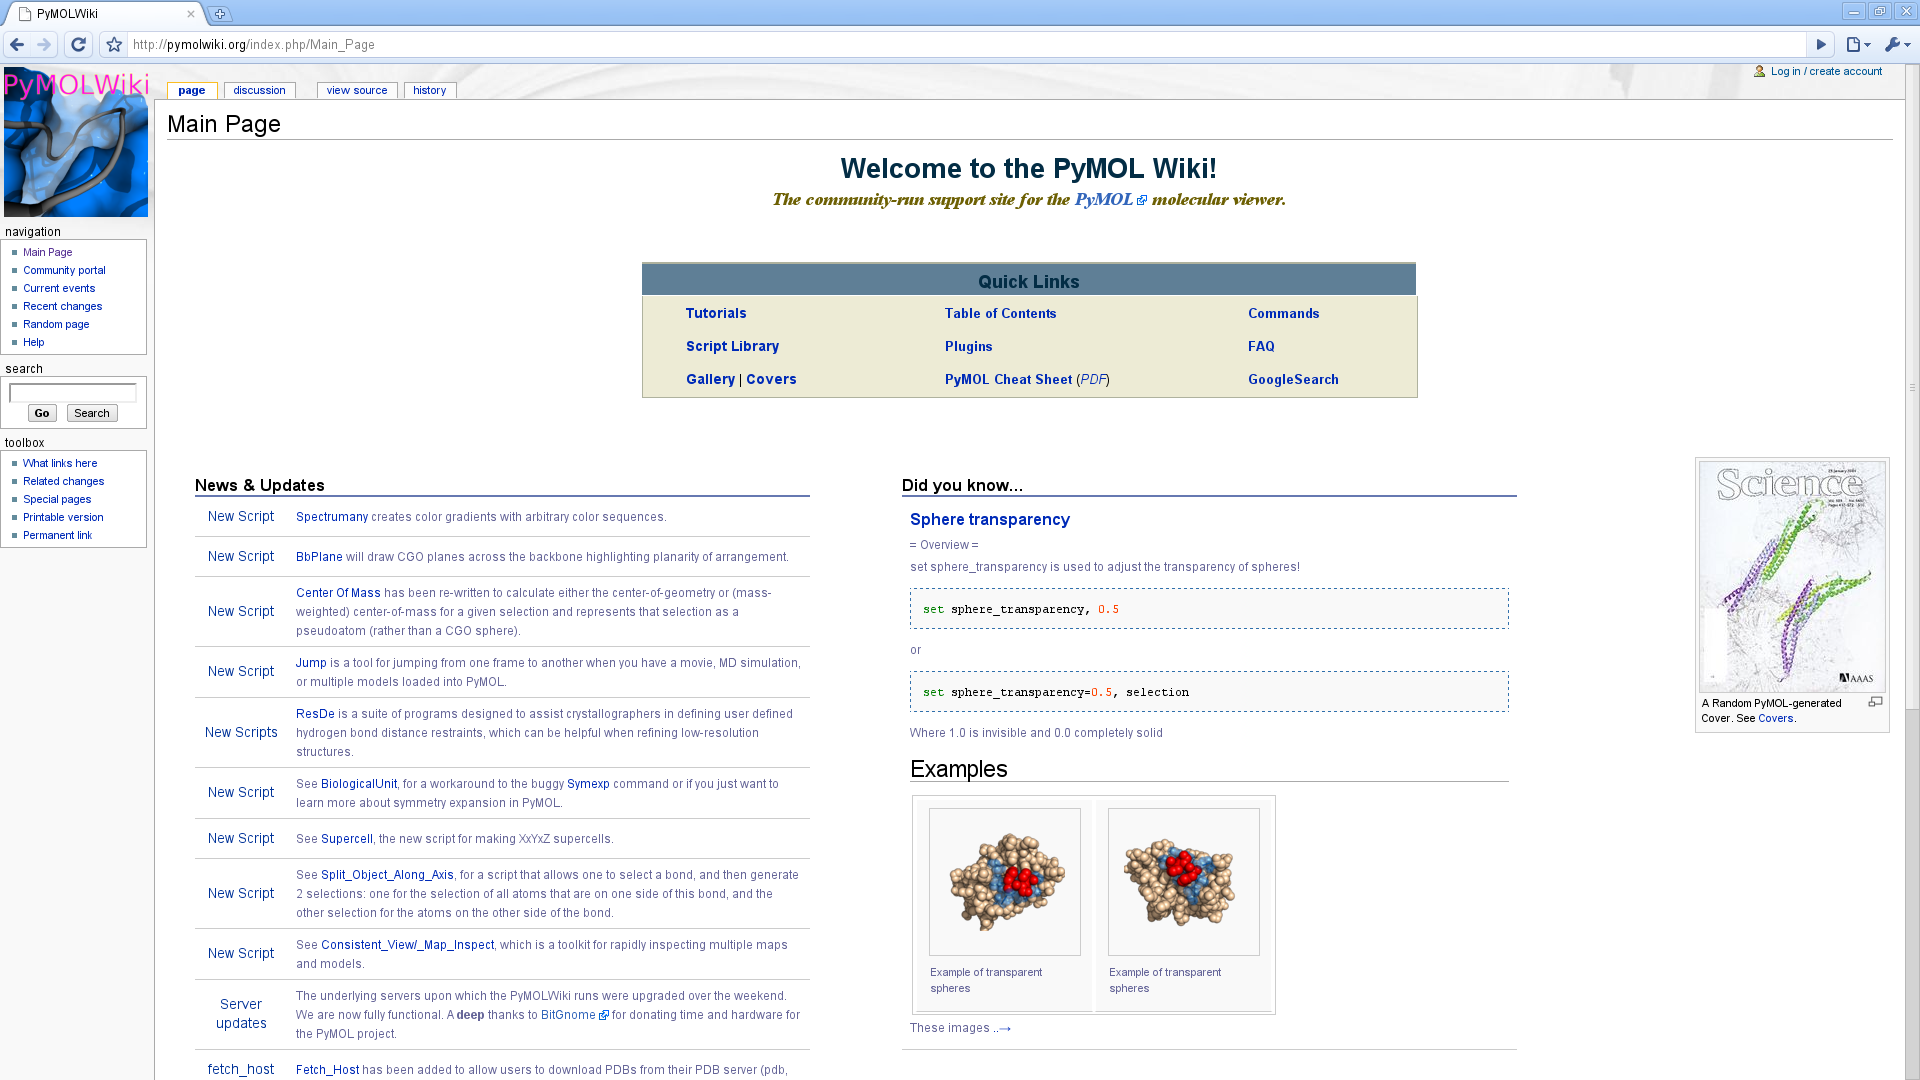Open the Script Library quick link

[732, 346]
